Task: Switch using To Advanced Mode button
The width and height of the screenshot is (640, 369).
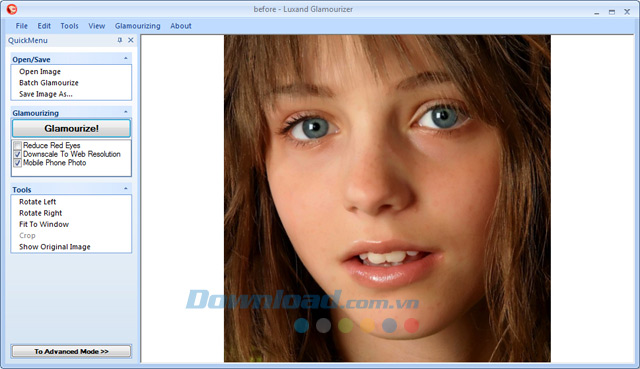Action: click(71, 351)
